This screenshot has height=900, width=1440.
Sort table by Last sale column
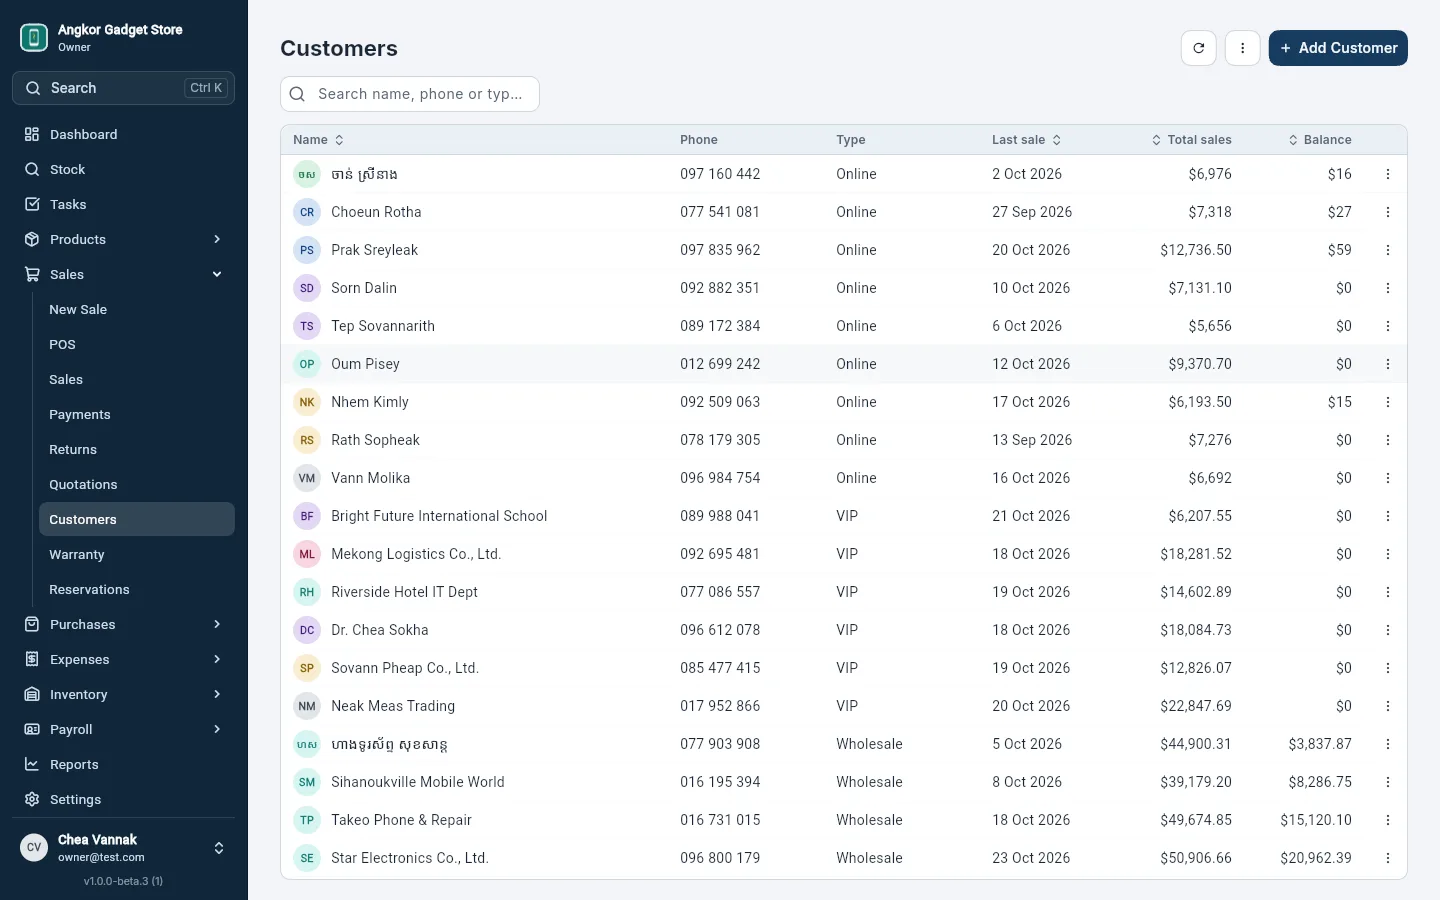1026,140
